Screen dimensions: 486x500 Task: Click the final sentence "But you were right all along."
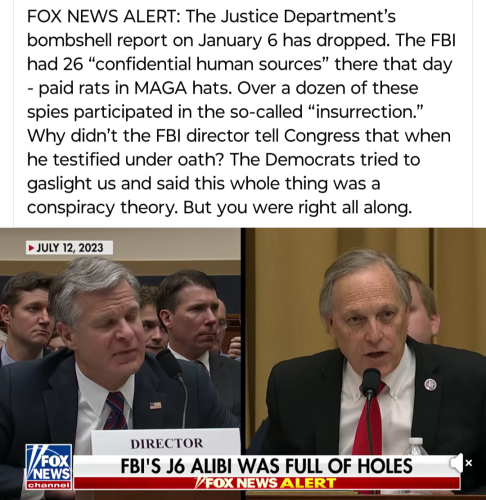pos(298,207)
